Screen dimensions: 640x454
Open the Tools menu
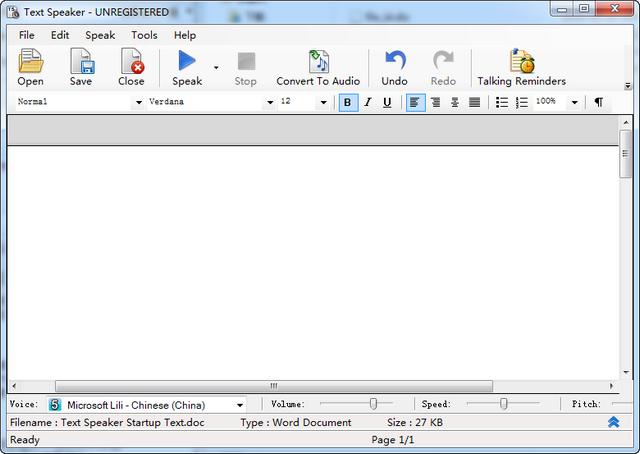pos(144,35)
